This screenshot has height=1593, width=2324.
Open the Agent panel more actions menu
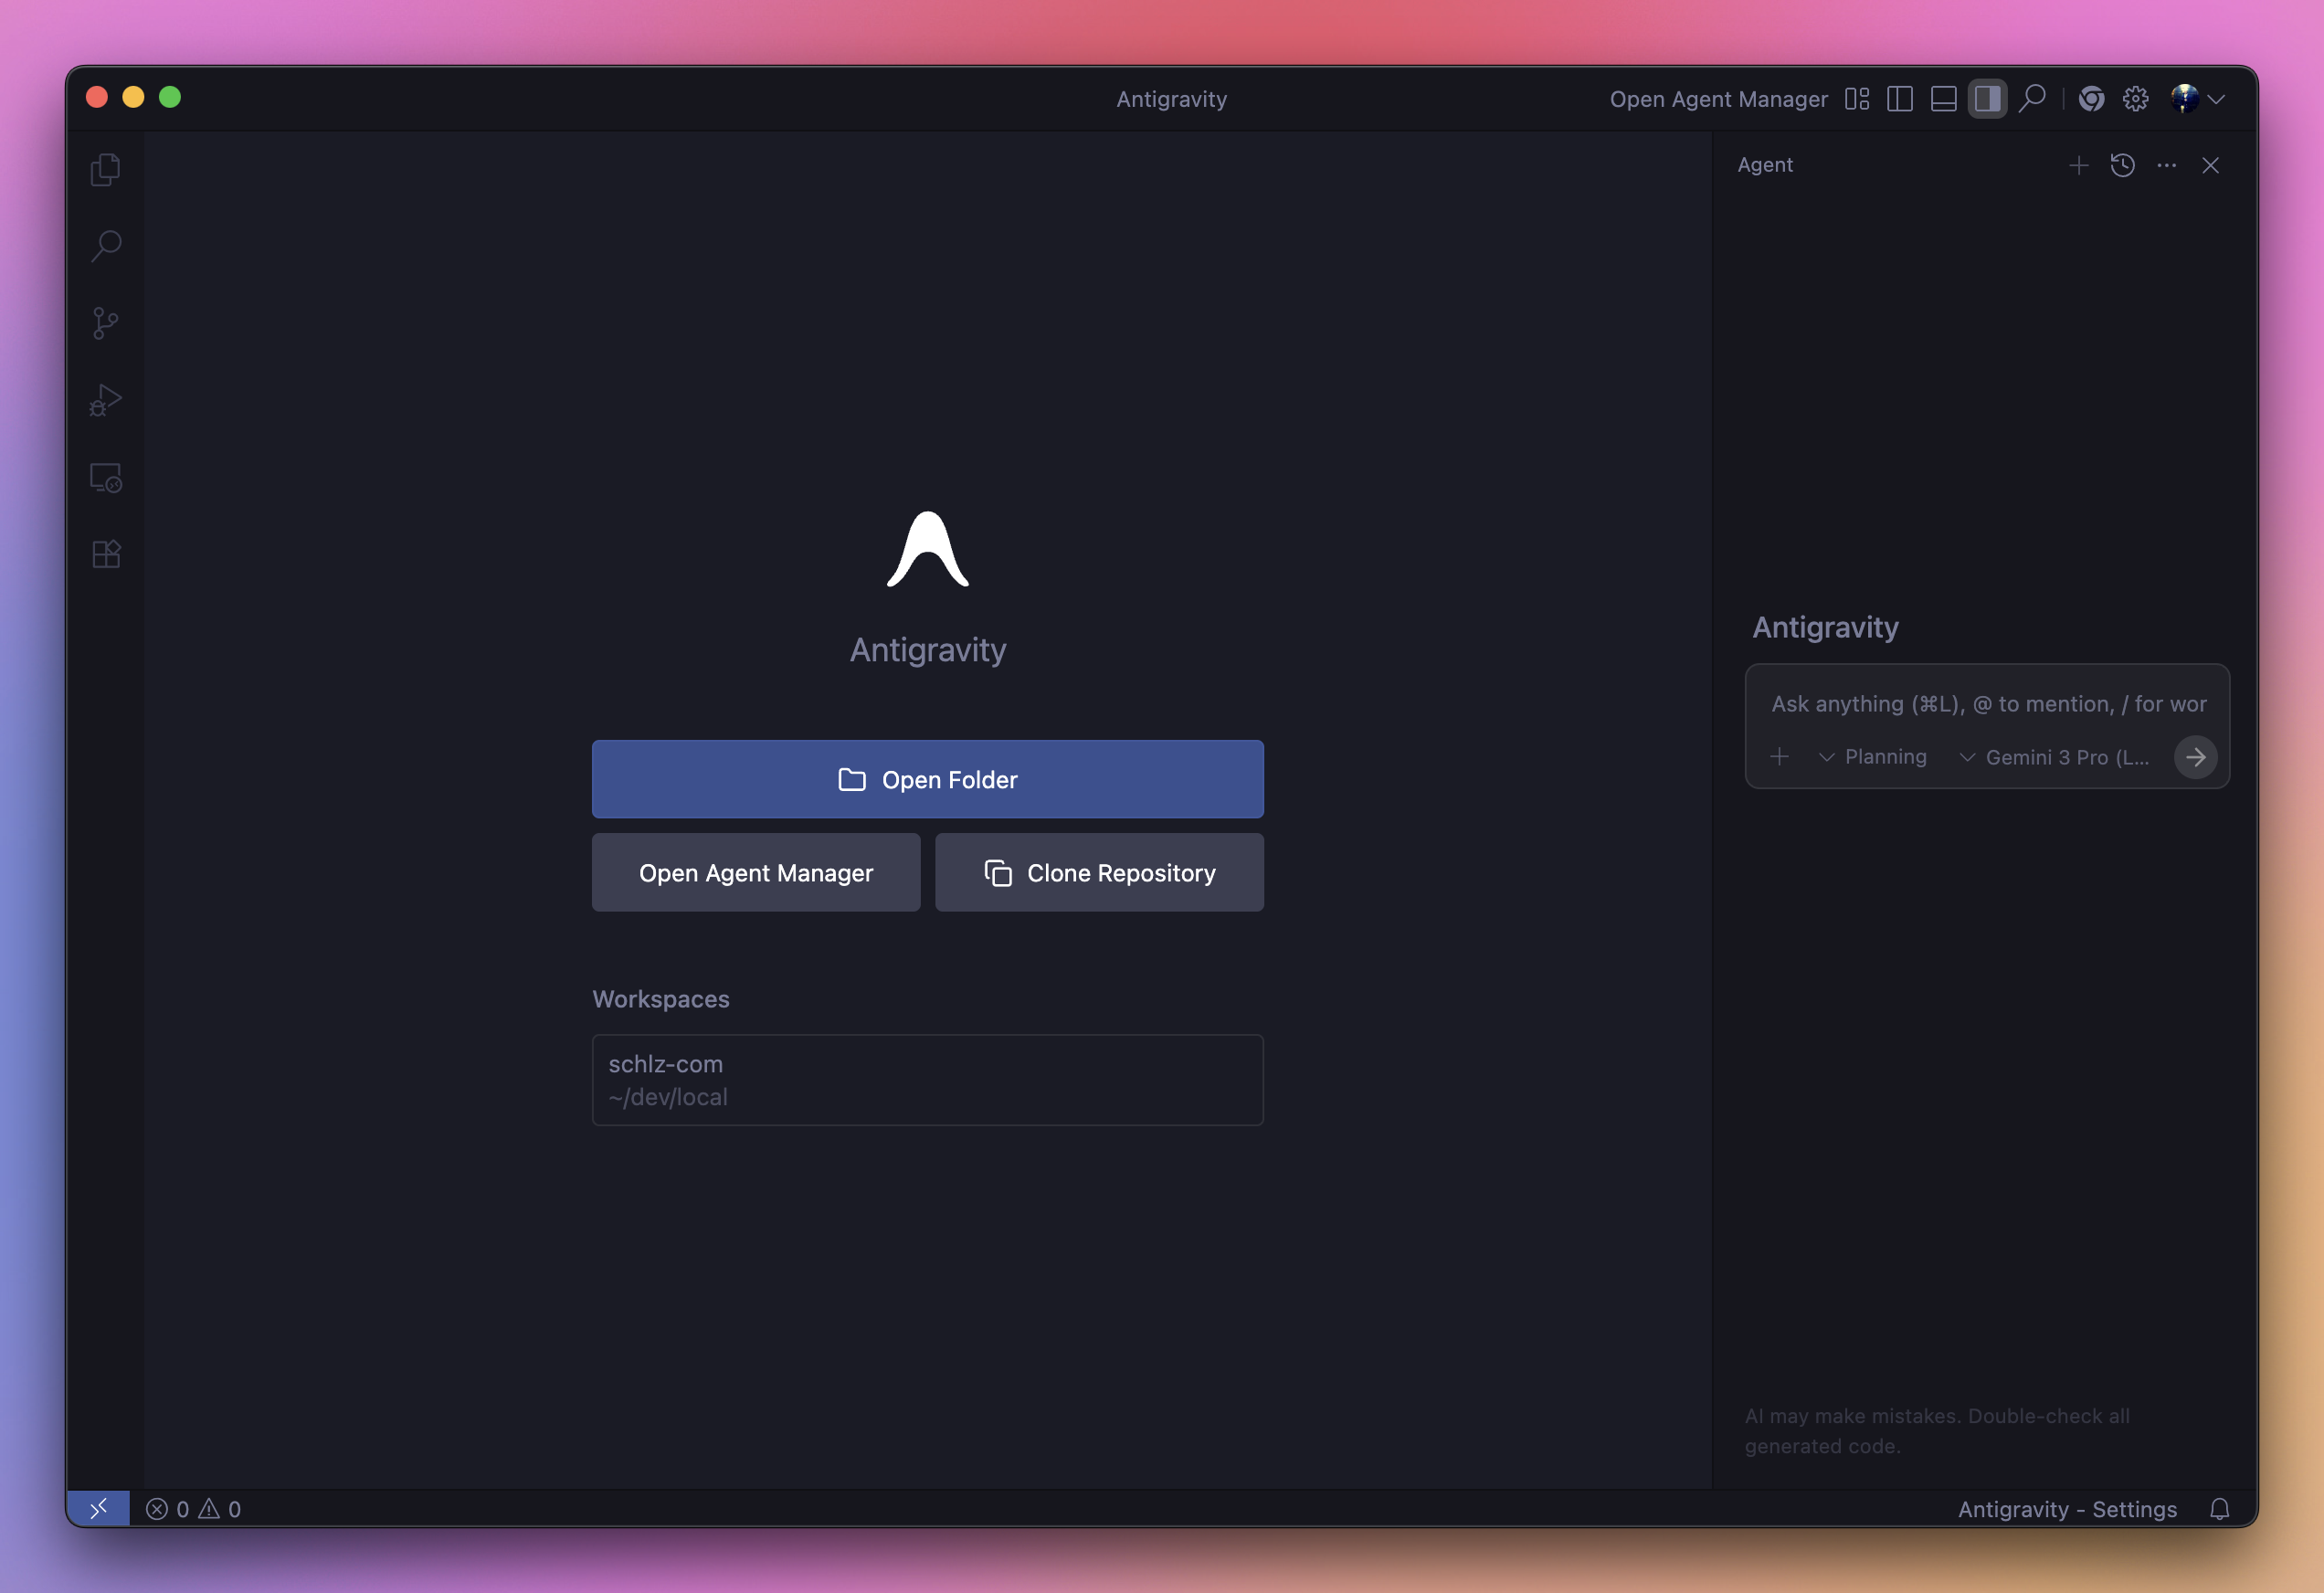click(x=2167, y=165)
